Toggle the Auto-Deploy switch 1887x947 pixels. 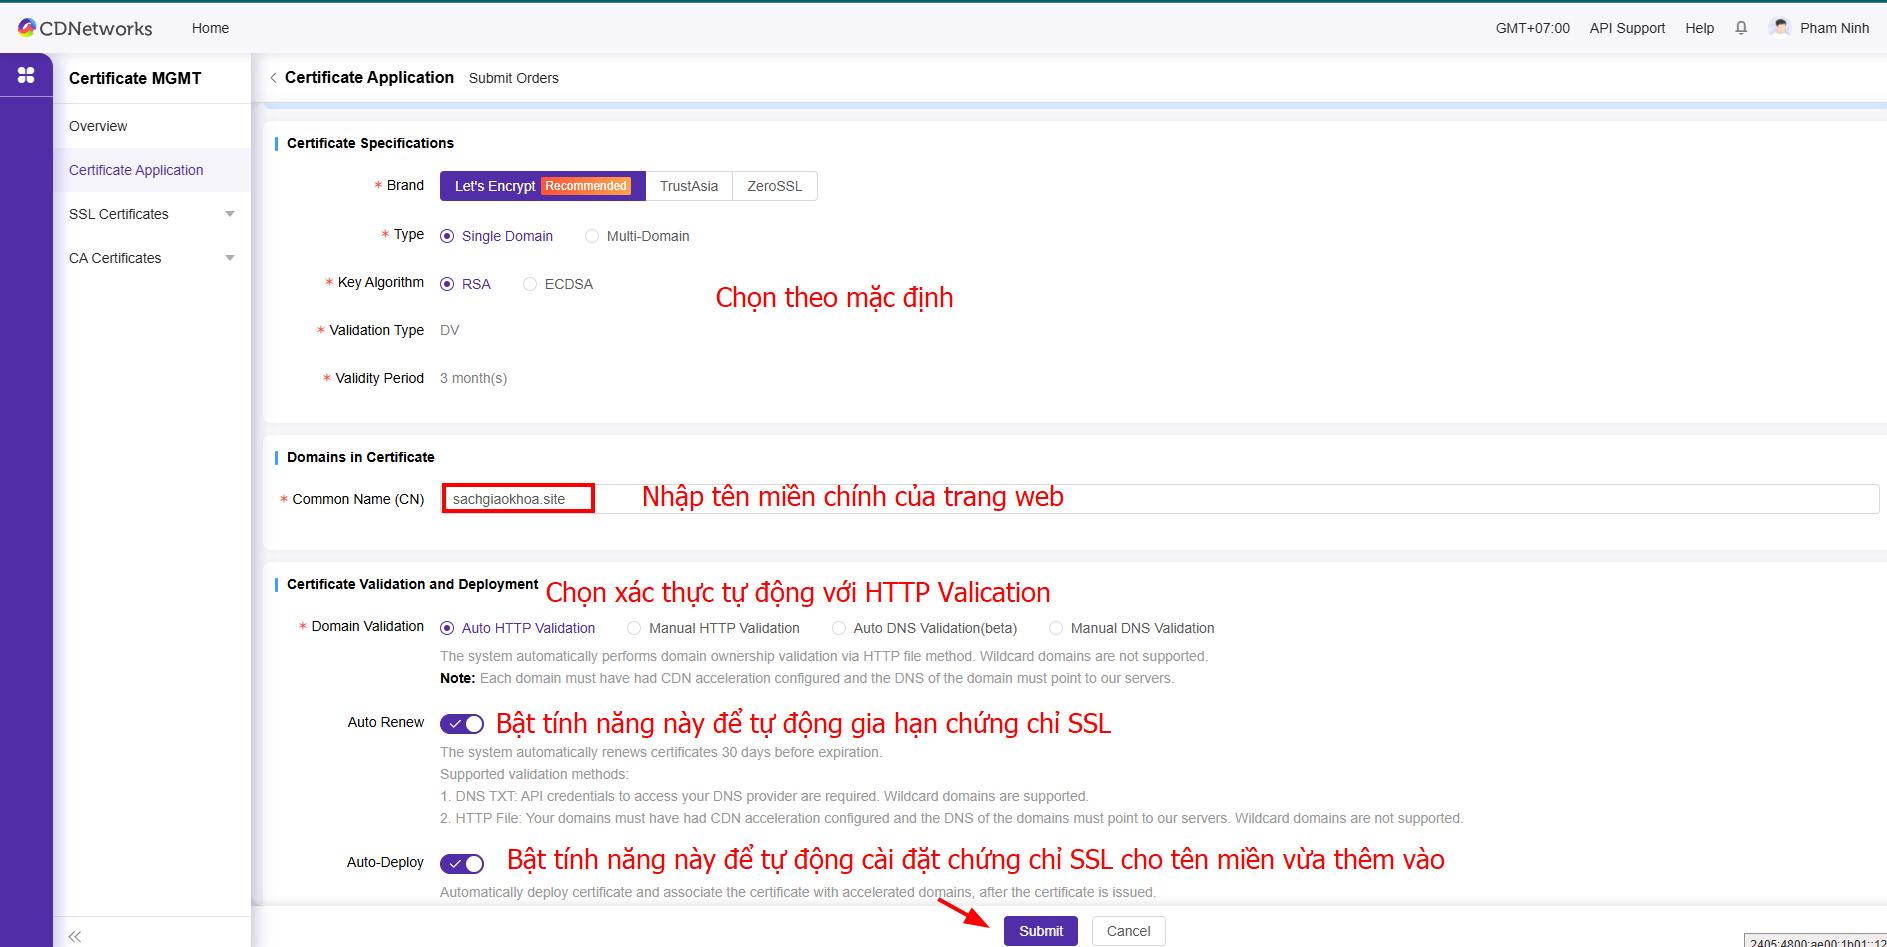point(462,864)
